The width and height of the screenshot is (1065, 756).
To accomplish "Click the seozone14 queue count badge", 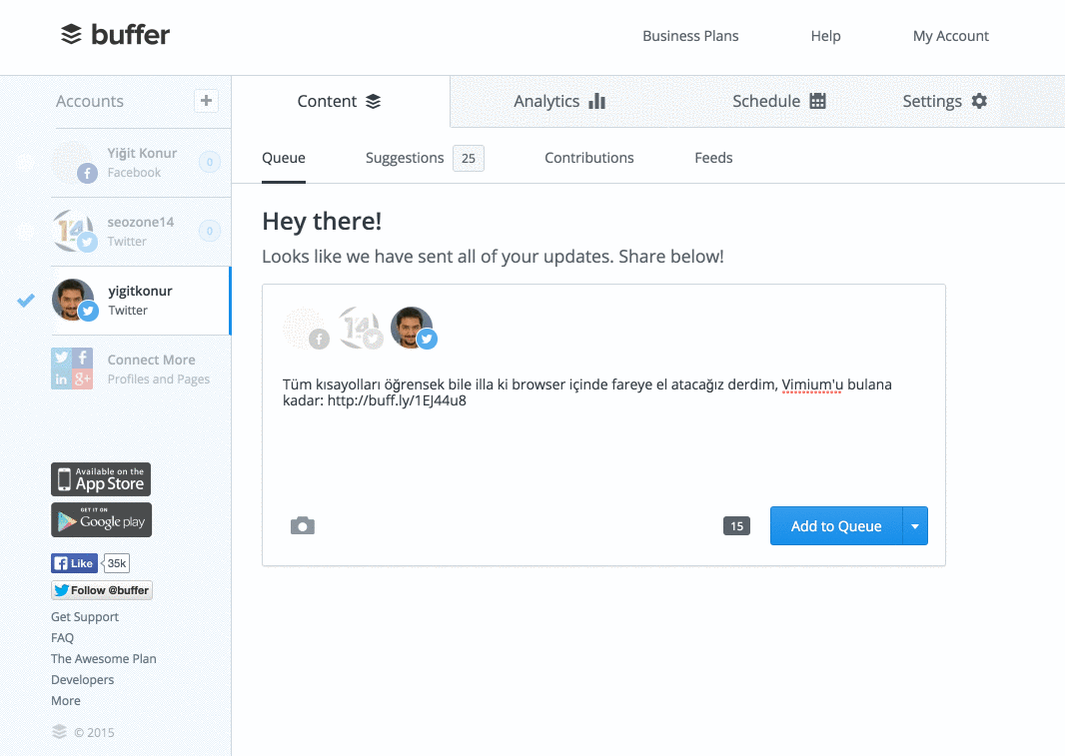I will (x=209, y=231).
